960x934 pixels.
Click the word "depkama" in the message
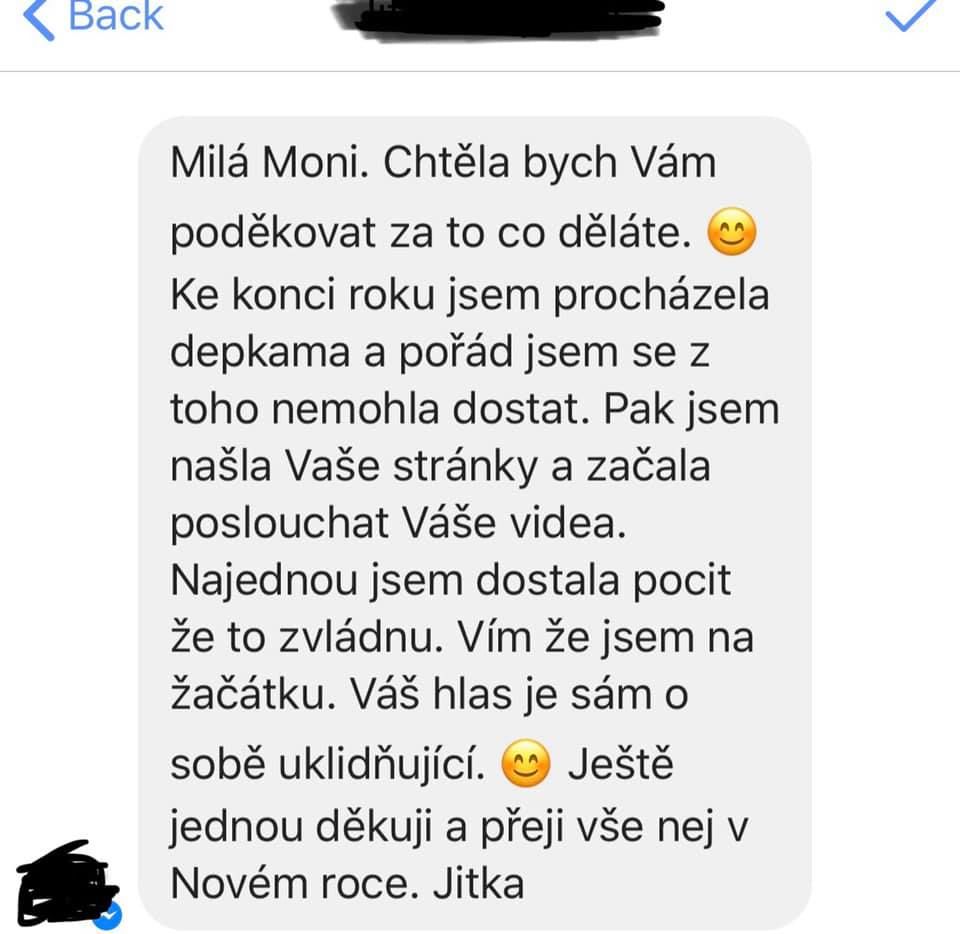coord(260,353)
